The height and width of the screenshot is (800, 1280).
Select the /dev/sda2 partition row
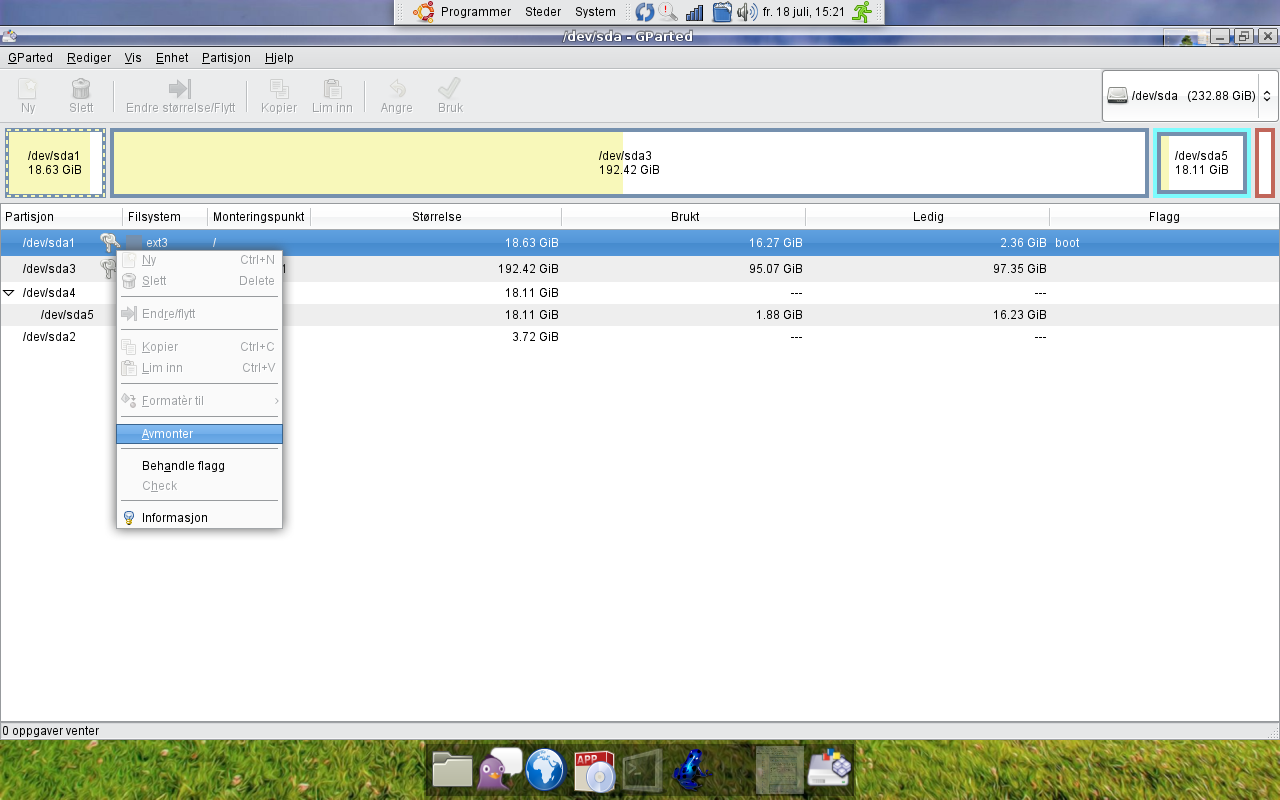pos(640,337)
